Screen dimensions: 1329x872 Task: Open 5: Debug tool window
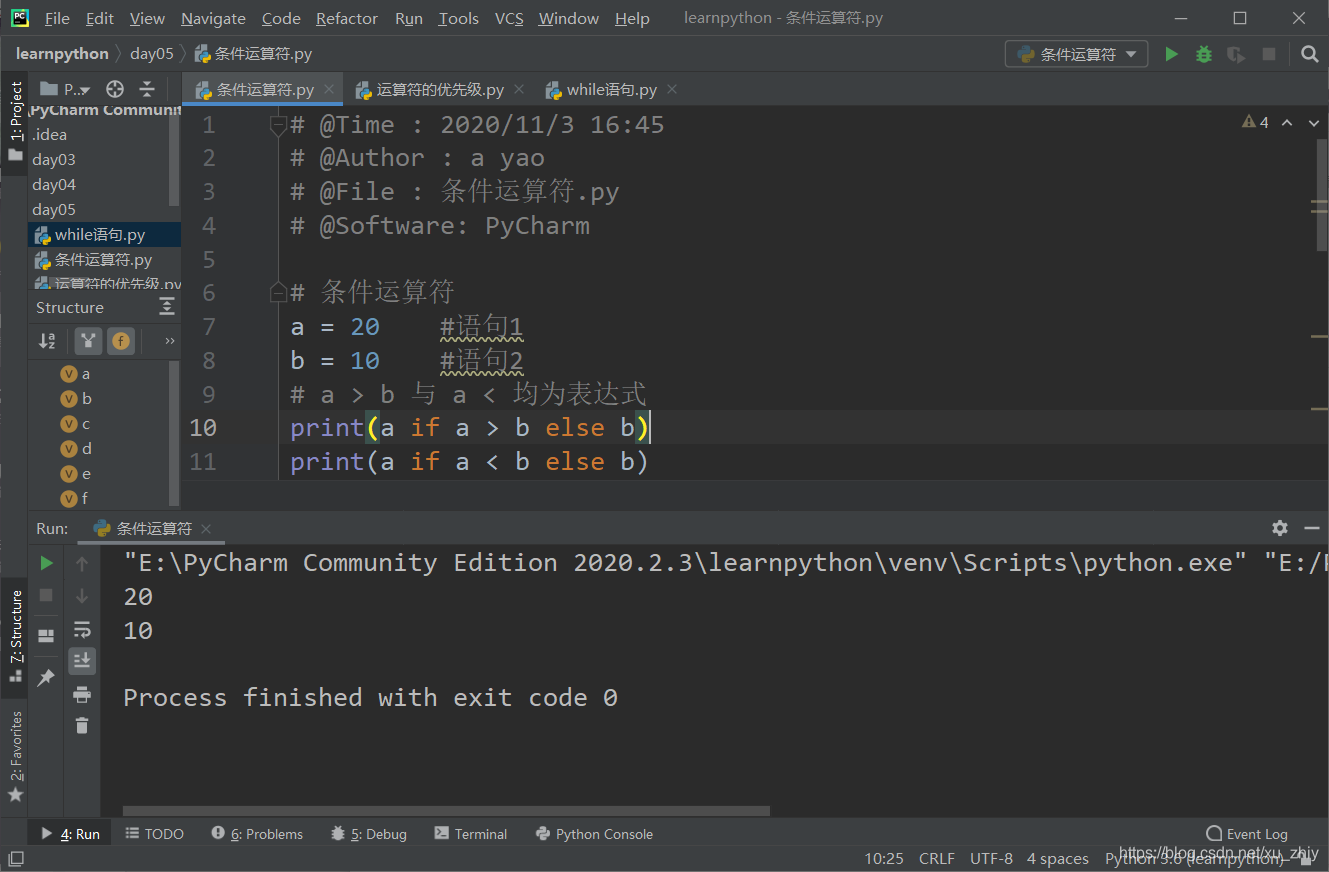tap(369, 833)
